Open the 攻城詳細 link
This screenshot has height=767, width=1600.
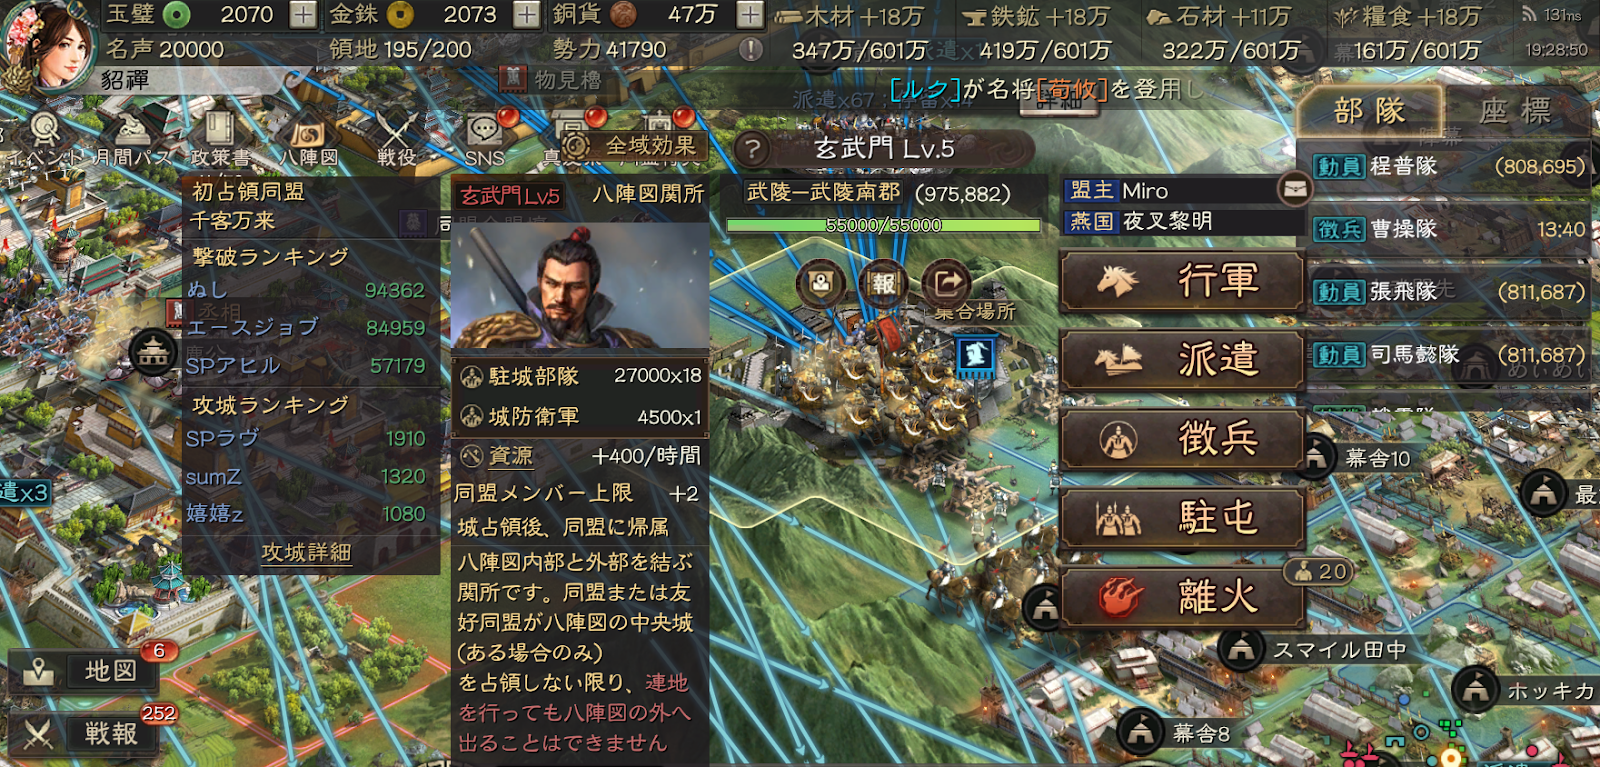(x=306, y=553)
